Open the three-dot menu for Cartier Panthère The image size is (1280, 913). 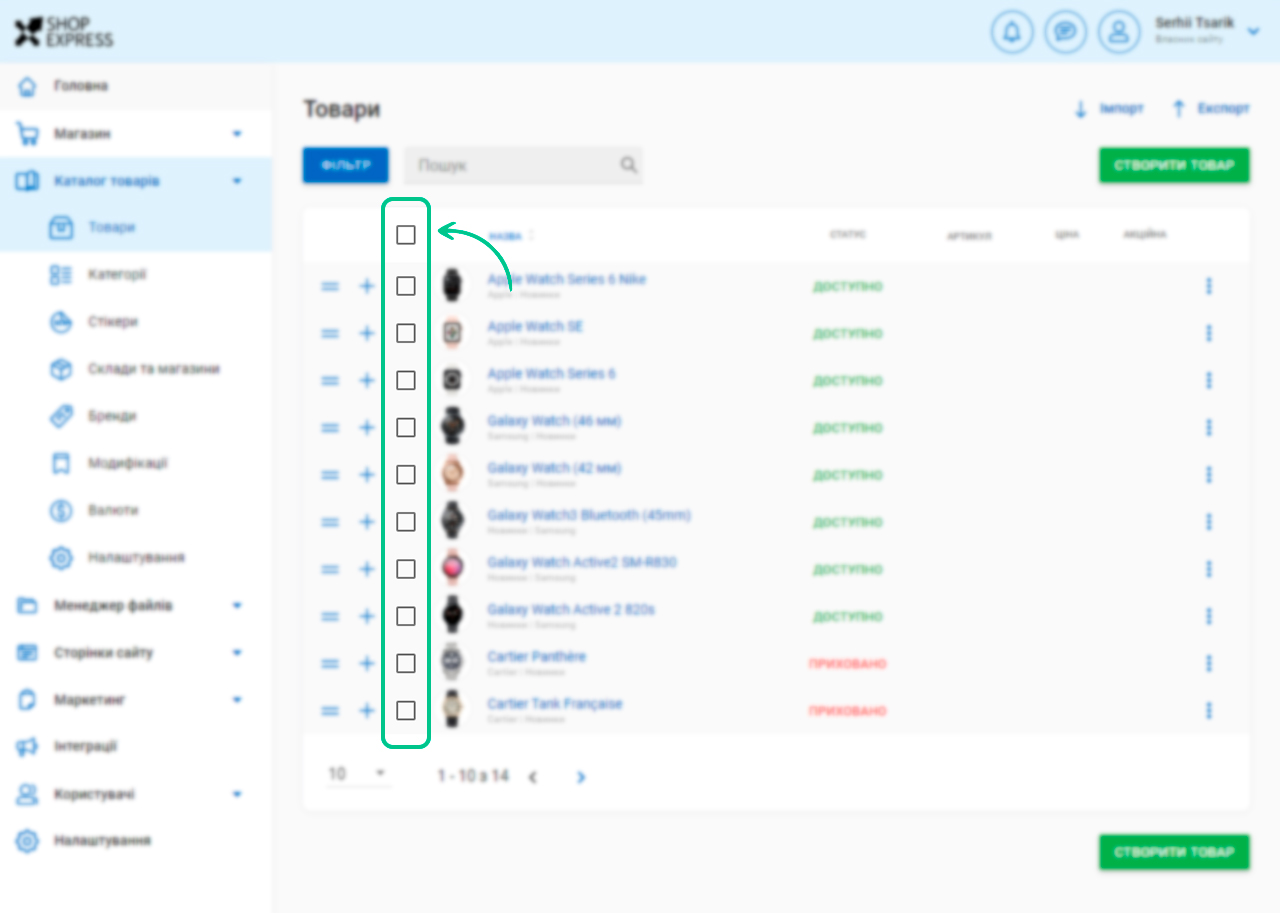pos(1209,664)
